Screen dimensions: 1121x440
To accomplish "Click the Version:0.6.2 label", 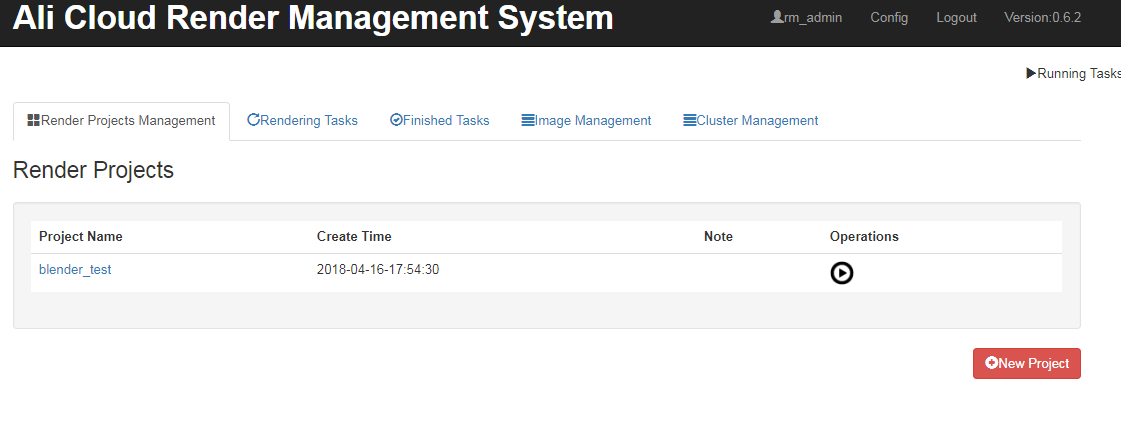I will pyautogui.click(x=1042, y=18).
